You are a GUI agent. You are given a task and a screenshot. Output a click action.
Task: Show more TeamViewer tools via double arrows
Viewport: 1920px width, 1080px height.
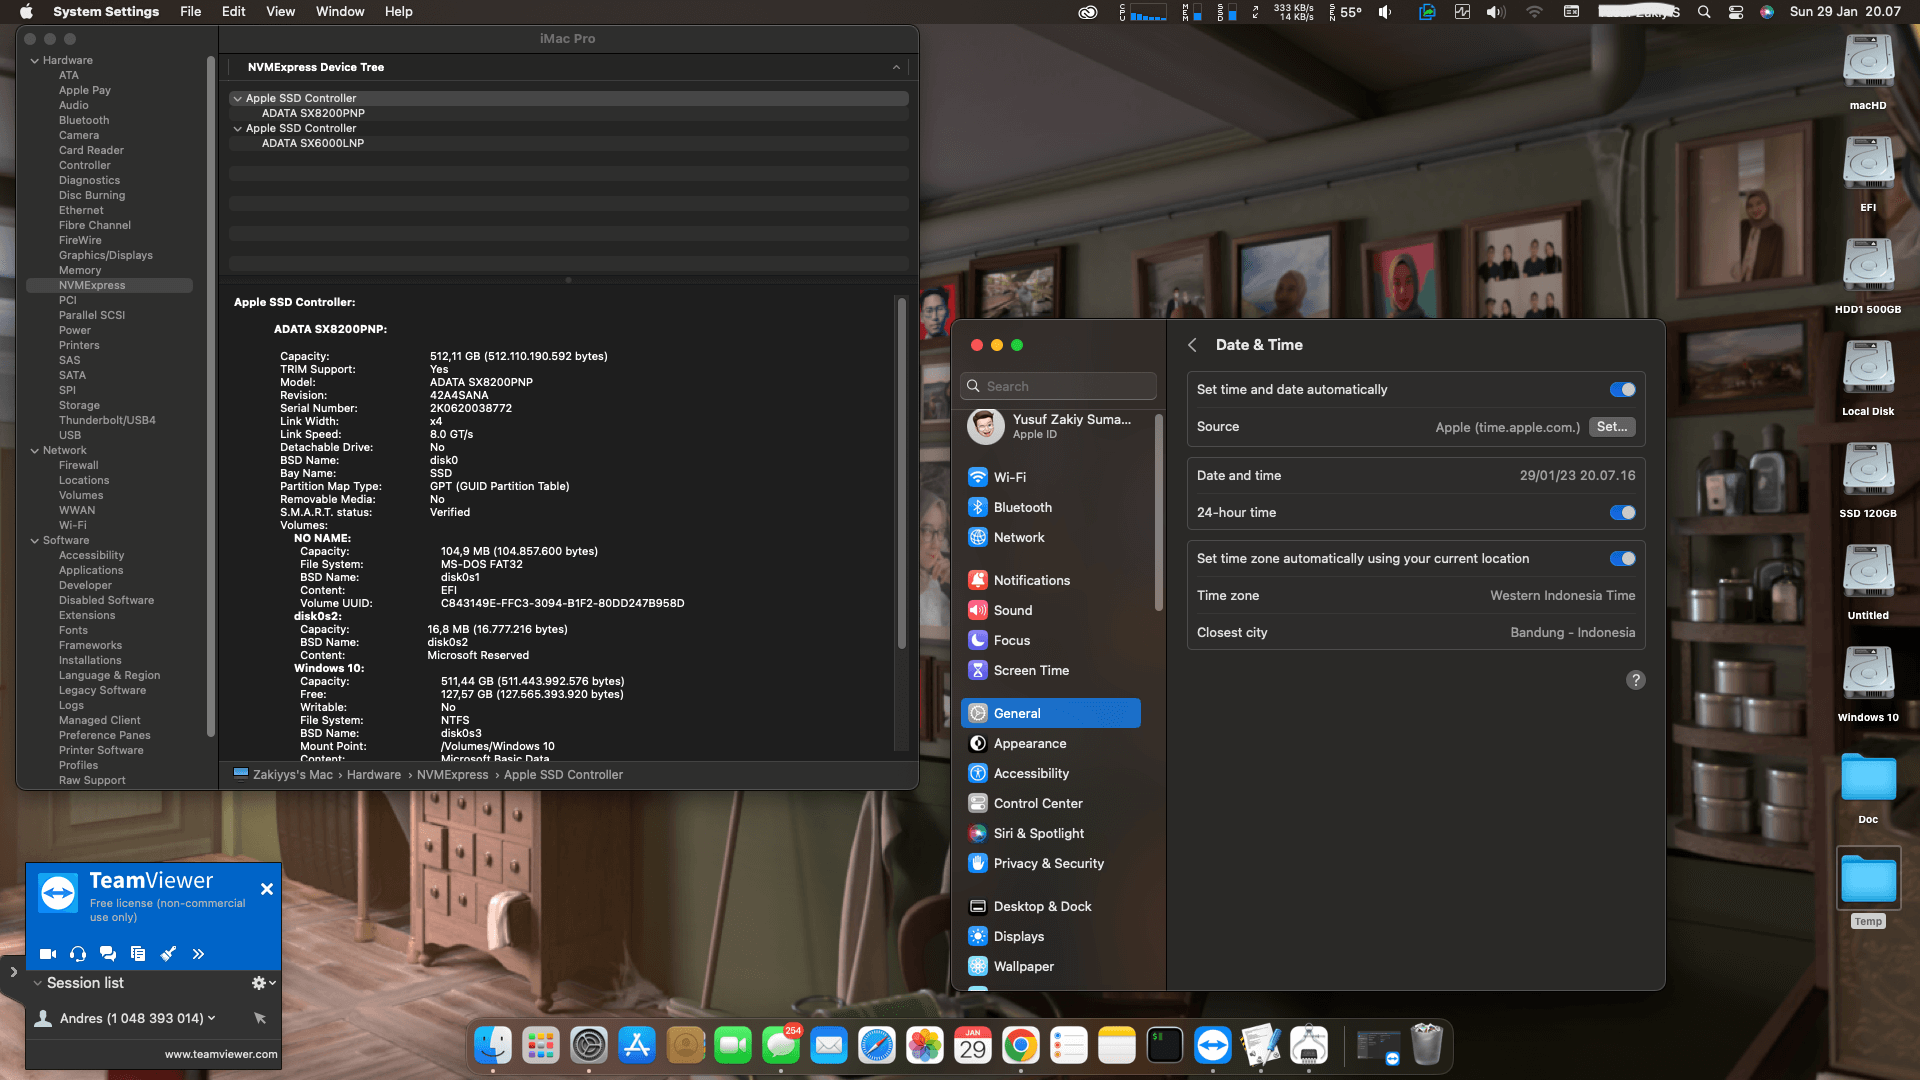tap(198, 954)
